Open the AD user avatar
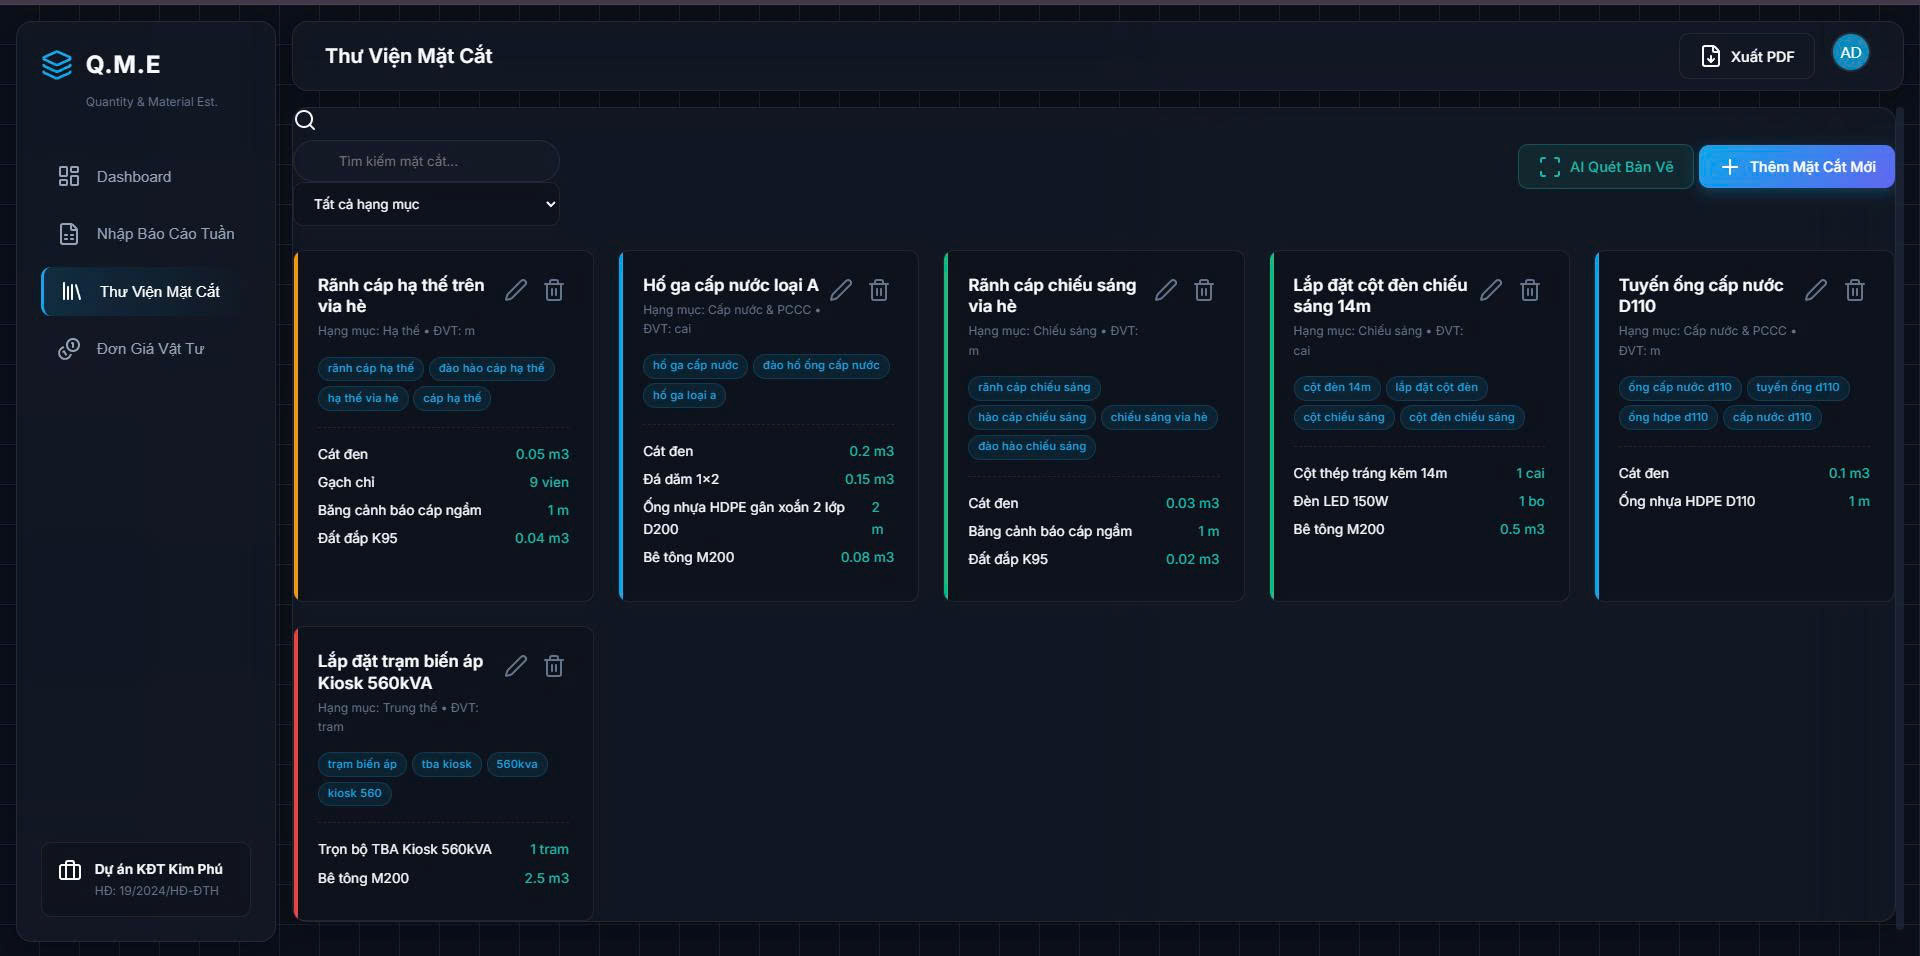This screenshot has height=956, width=1920. click(1851, 53)
